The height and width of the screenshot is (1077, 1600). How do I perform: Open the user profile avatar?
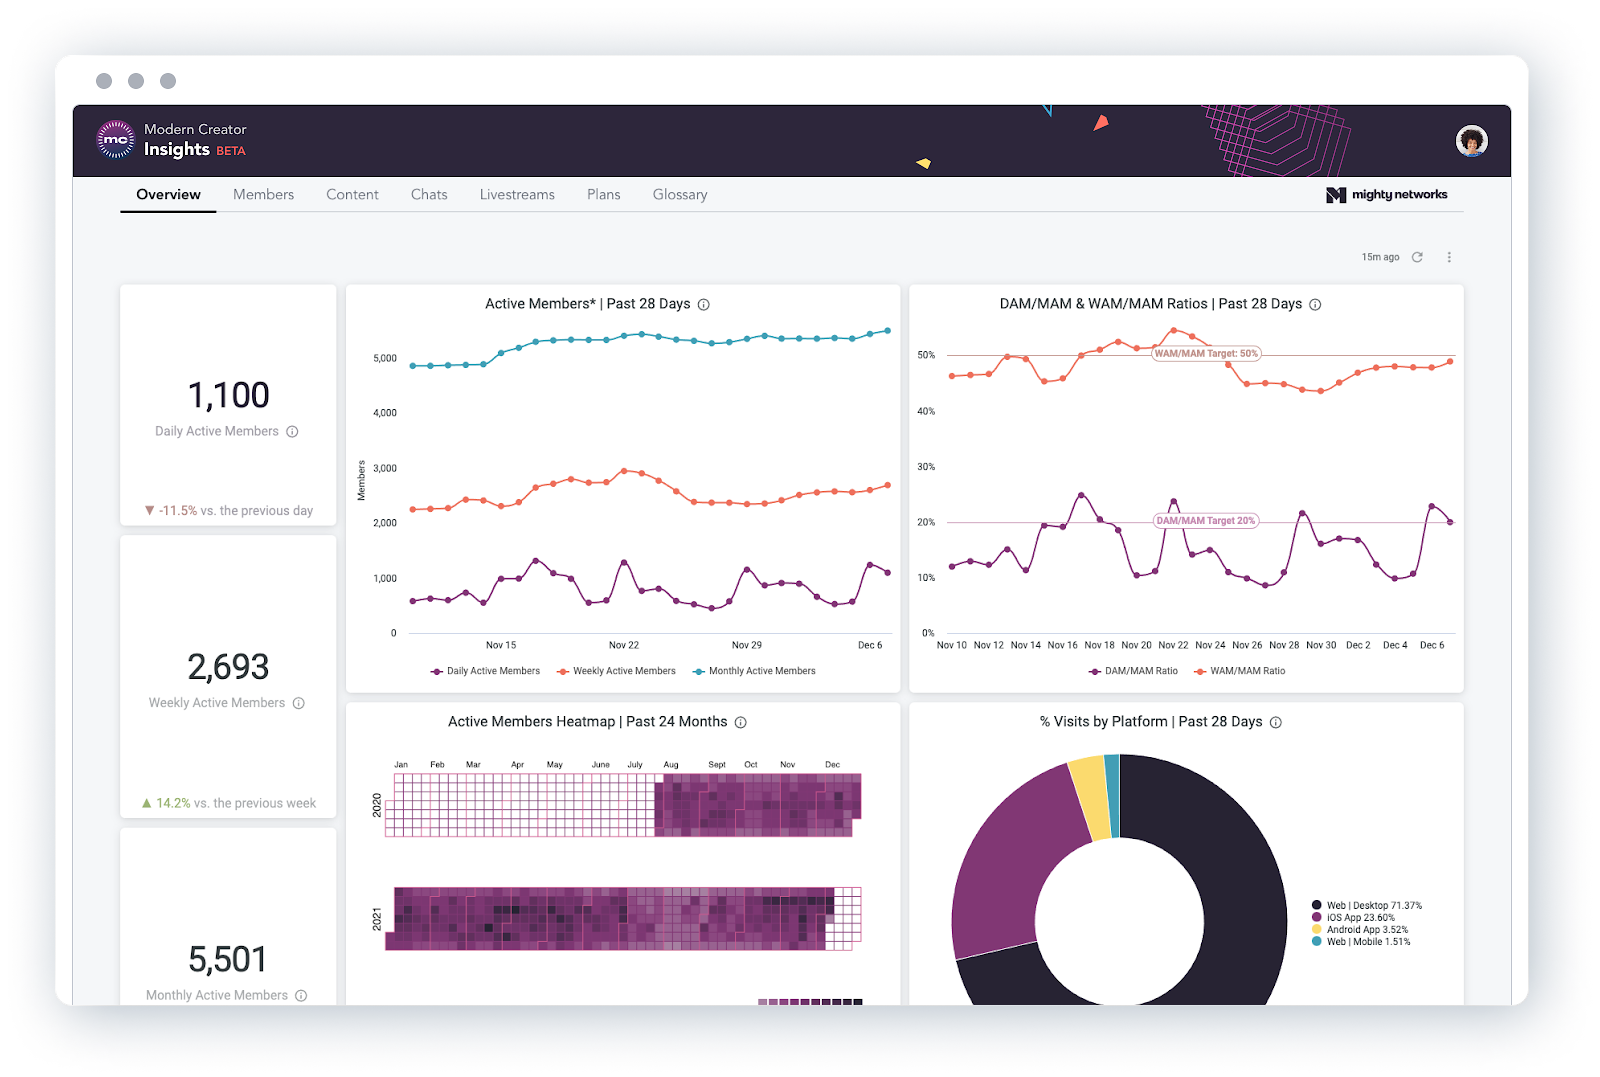pyautogui.click(x=1471, y=141)
